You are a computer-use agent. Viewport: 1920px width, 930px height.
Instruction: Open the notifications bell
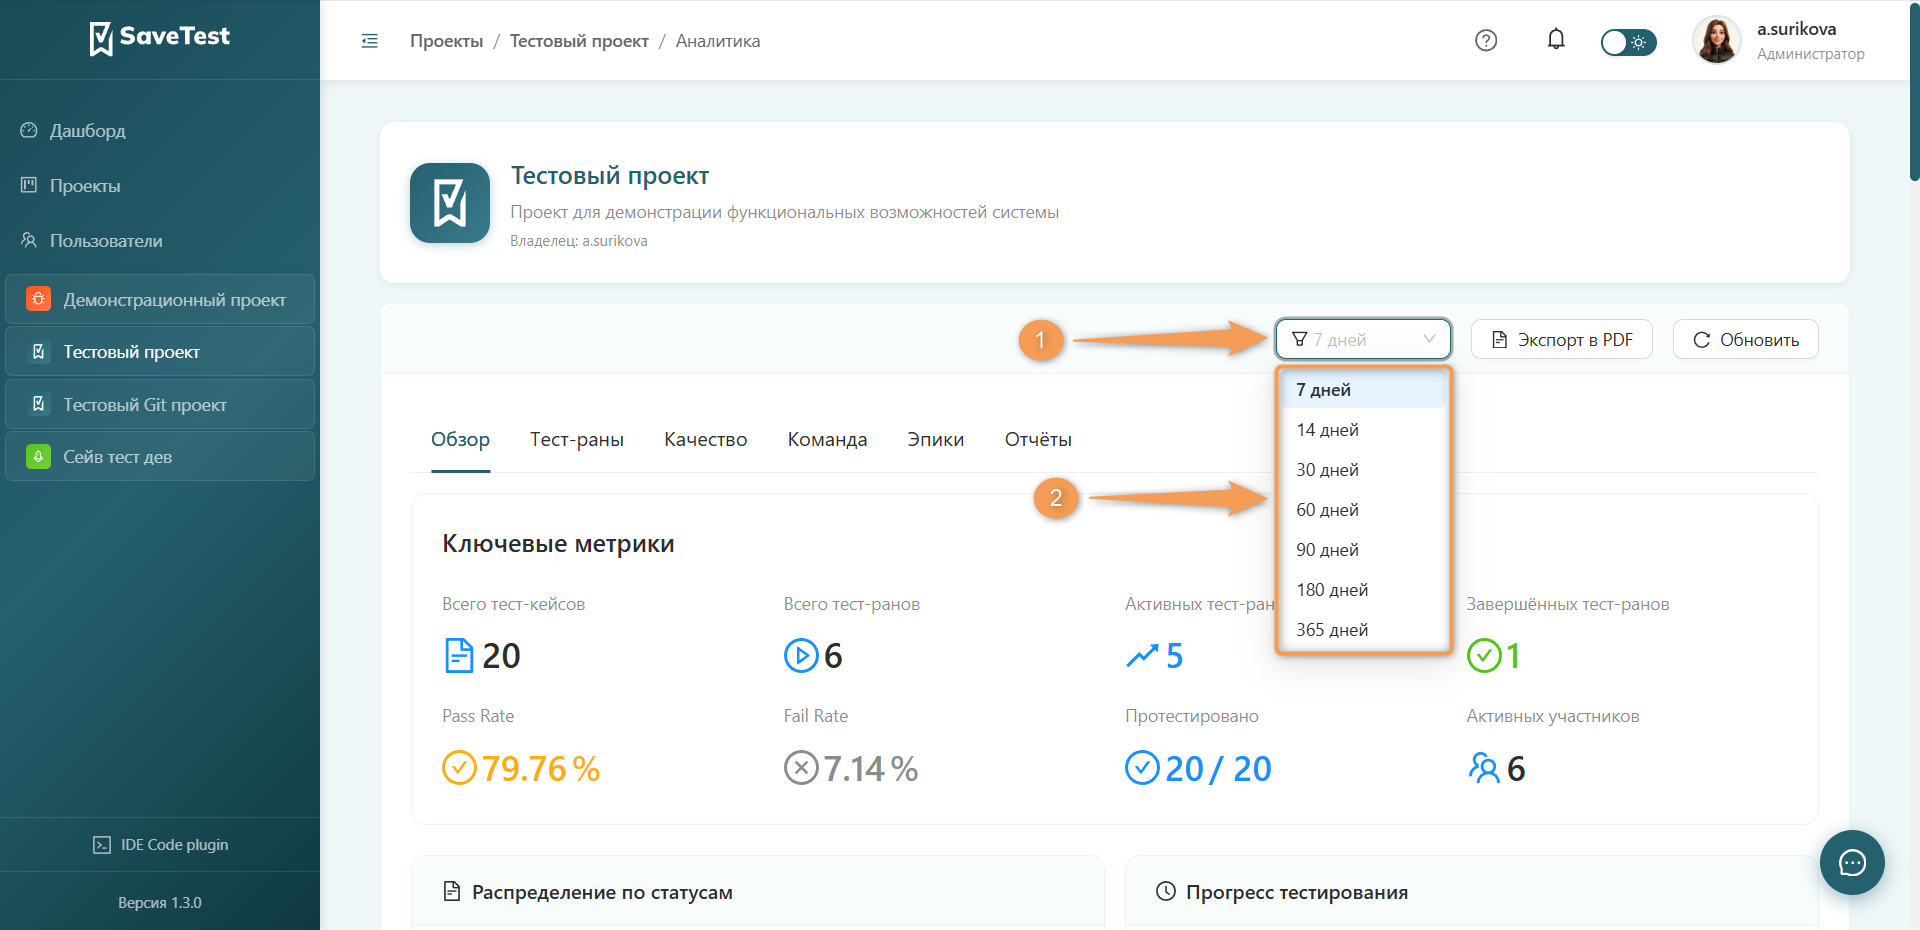(1556, 40)
